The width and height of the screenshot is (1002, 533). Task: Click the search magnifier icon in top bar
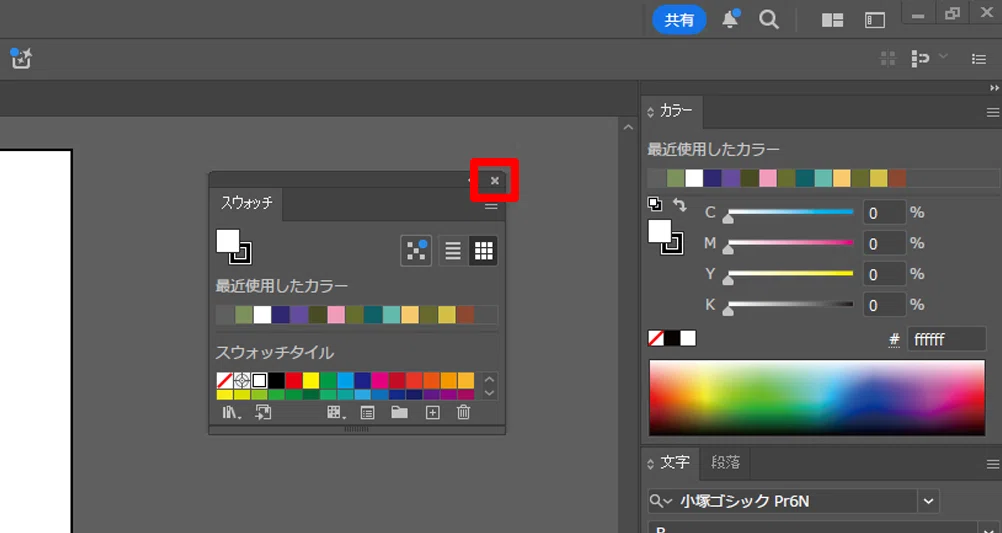[769, 20]
